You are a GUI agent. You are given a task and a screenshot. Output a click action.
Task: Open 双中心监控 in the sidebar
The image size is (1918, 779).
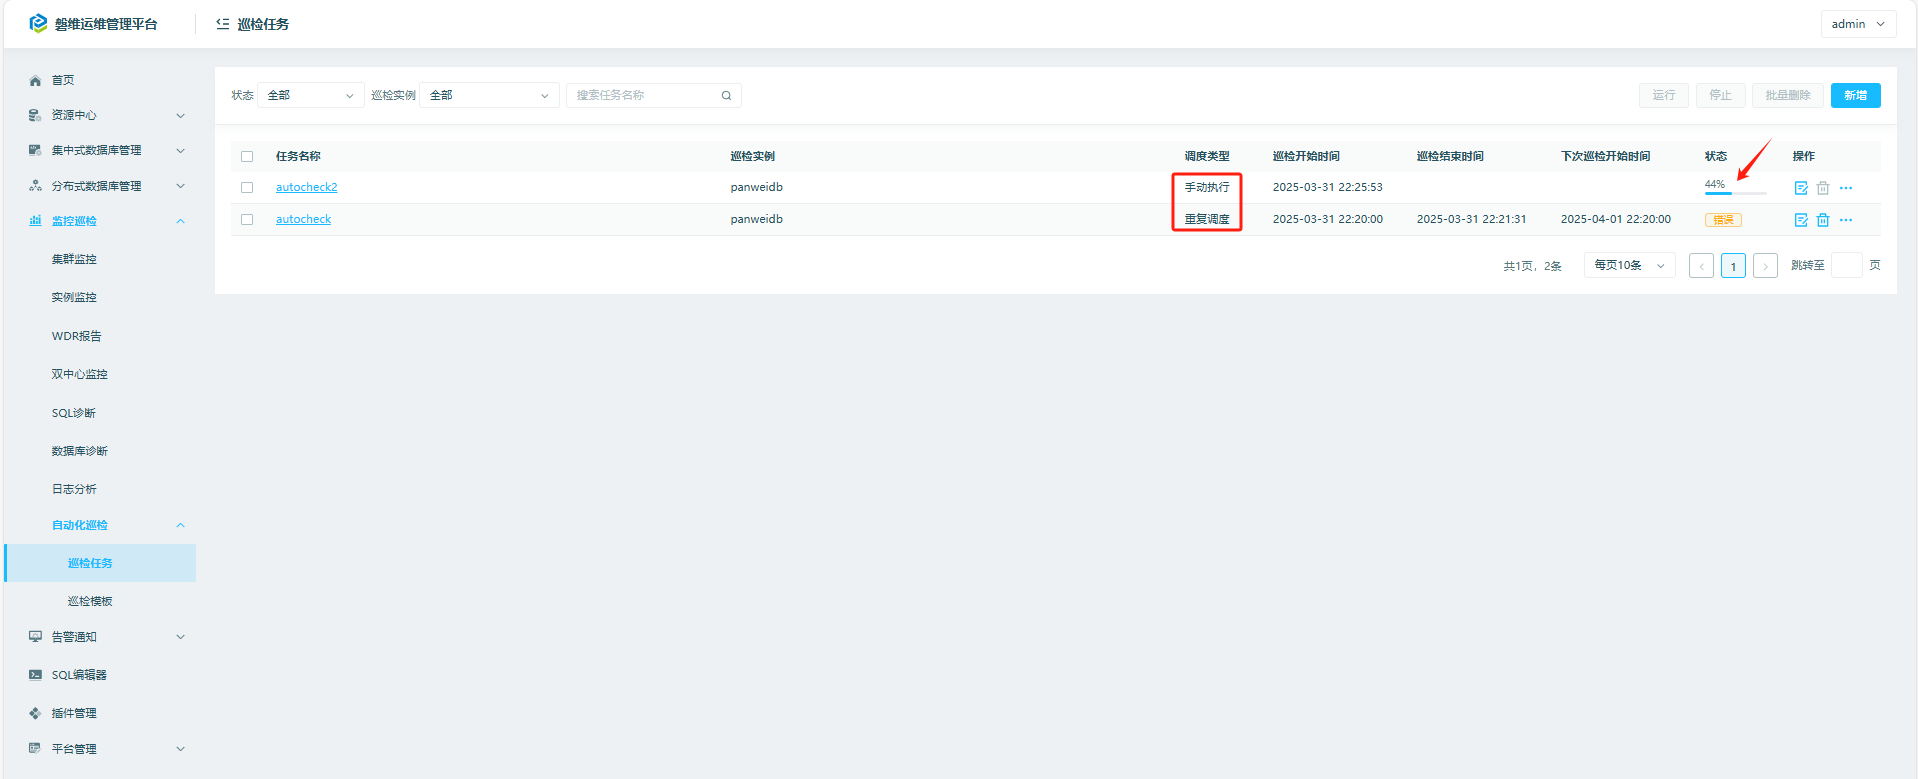[x=80, y=374]
